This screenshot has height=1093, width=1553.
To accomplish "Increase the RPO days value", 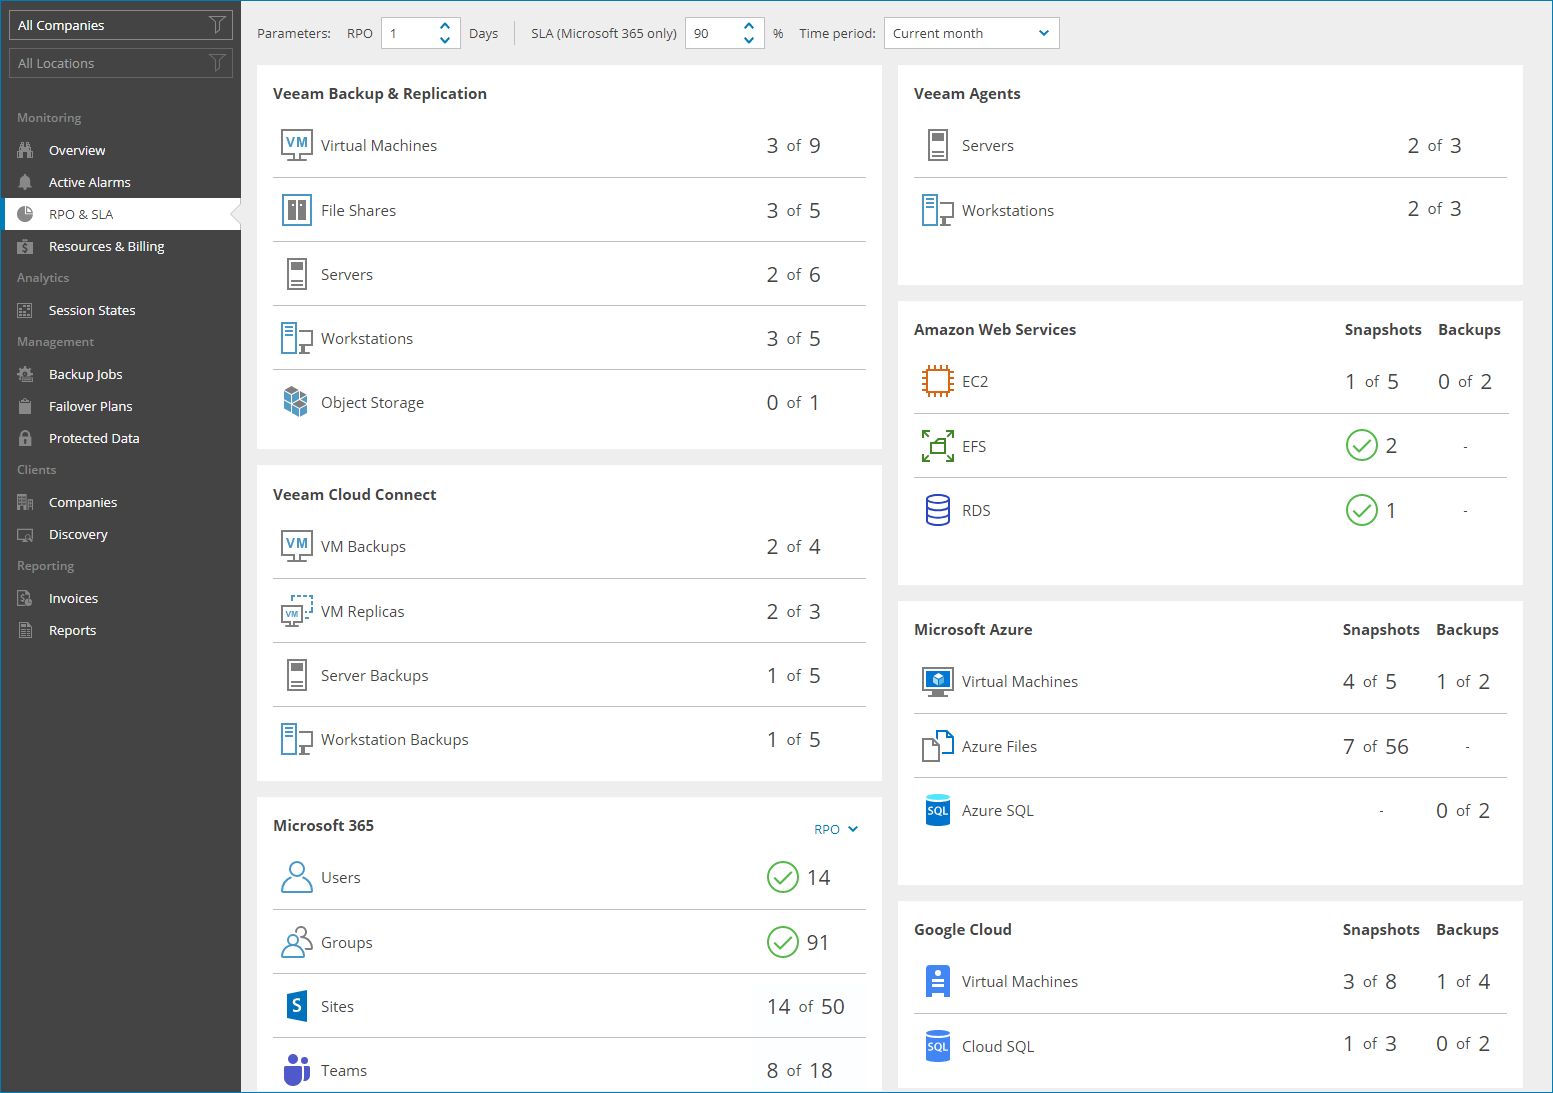I will point(445,26).
